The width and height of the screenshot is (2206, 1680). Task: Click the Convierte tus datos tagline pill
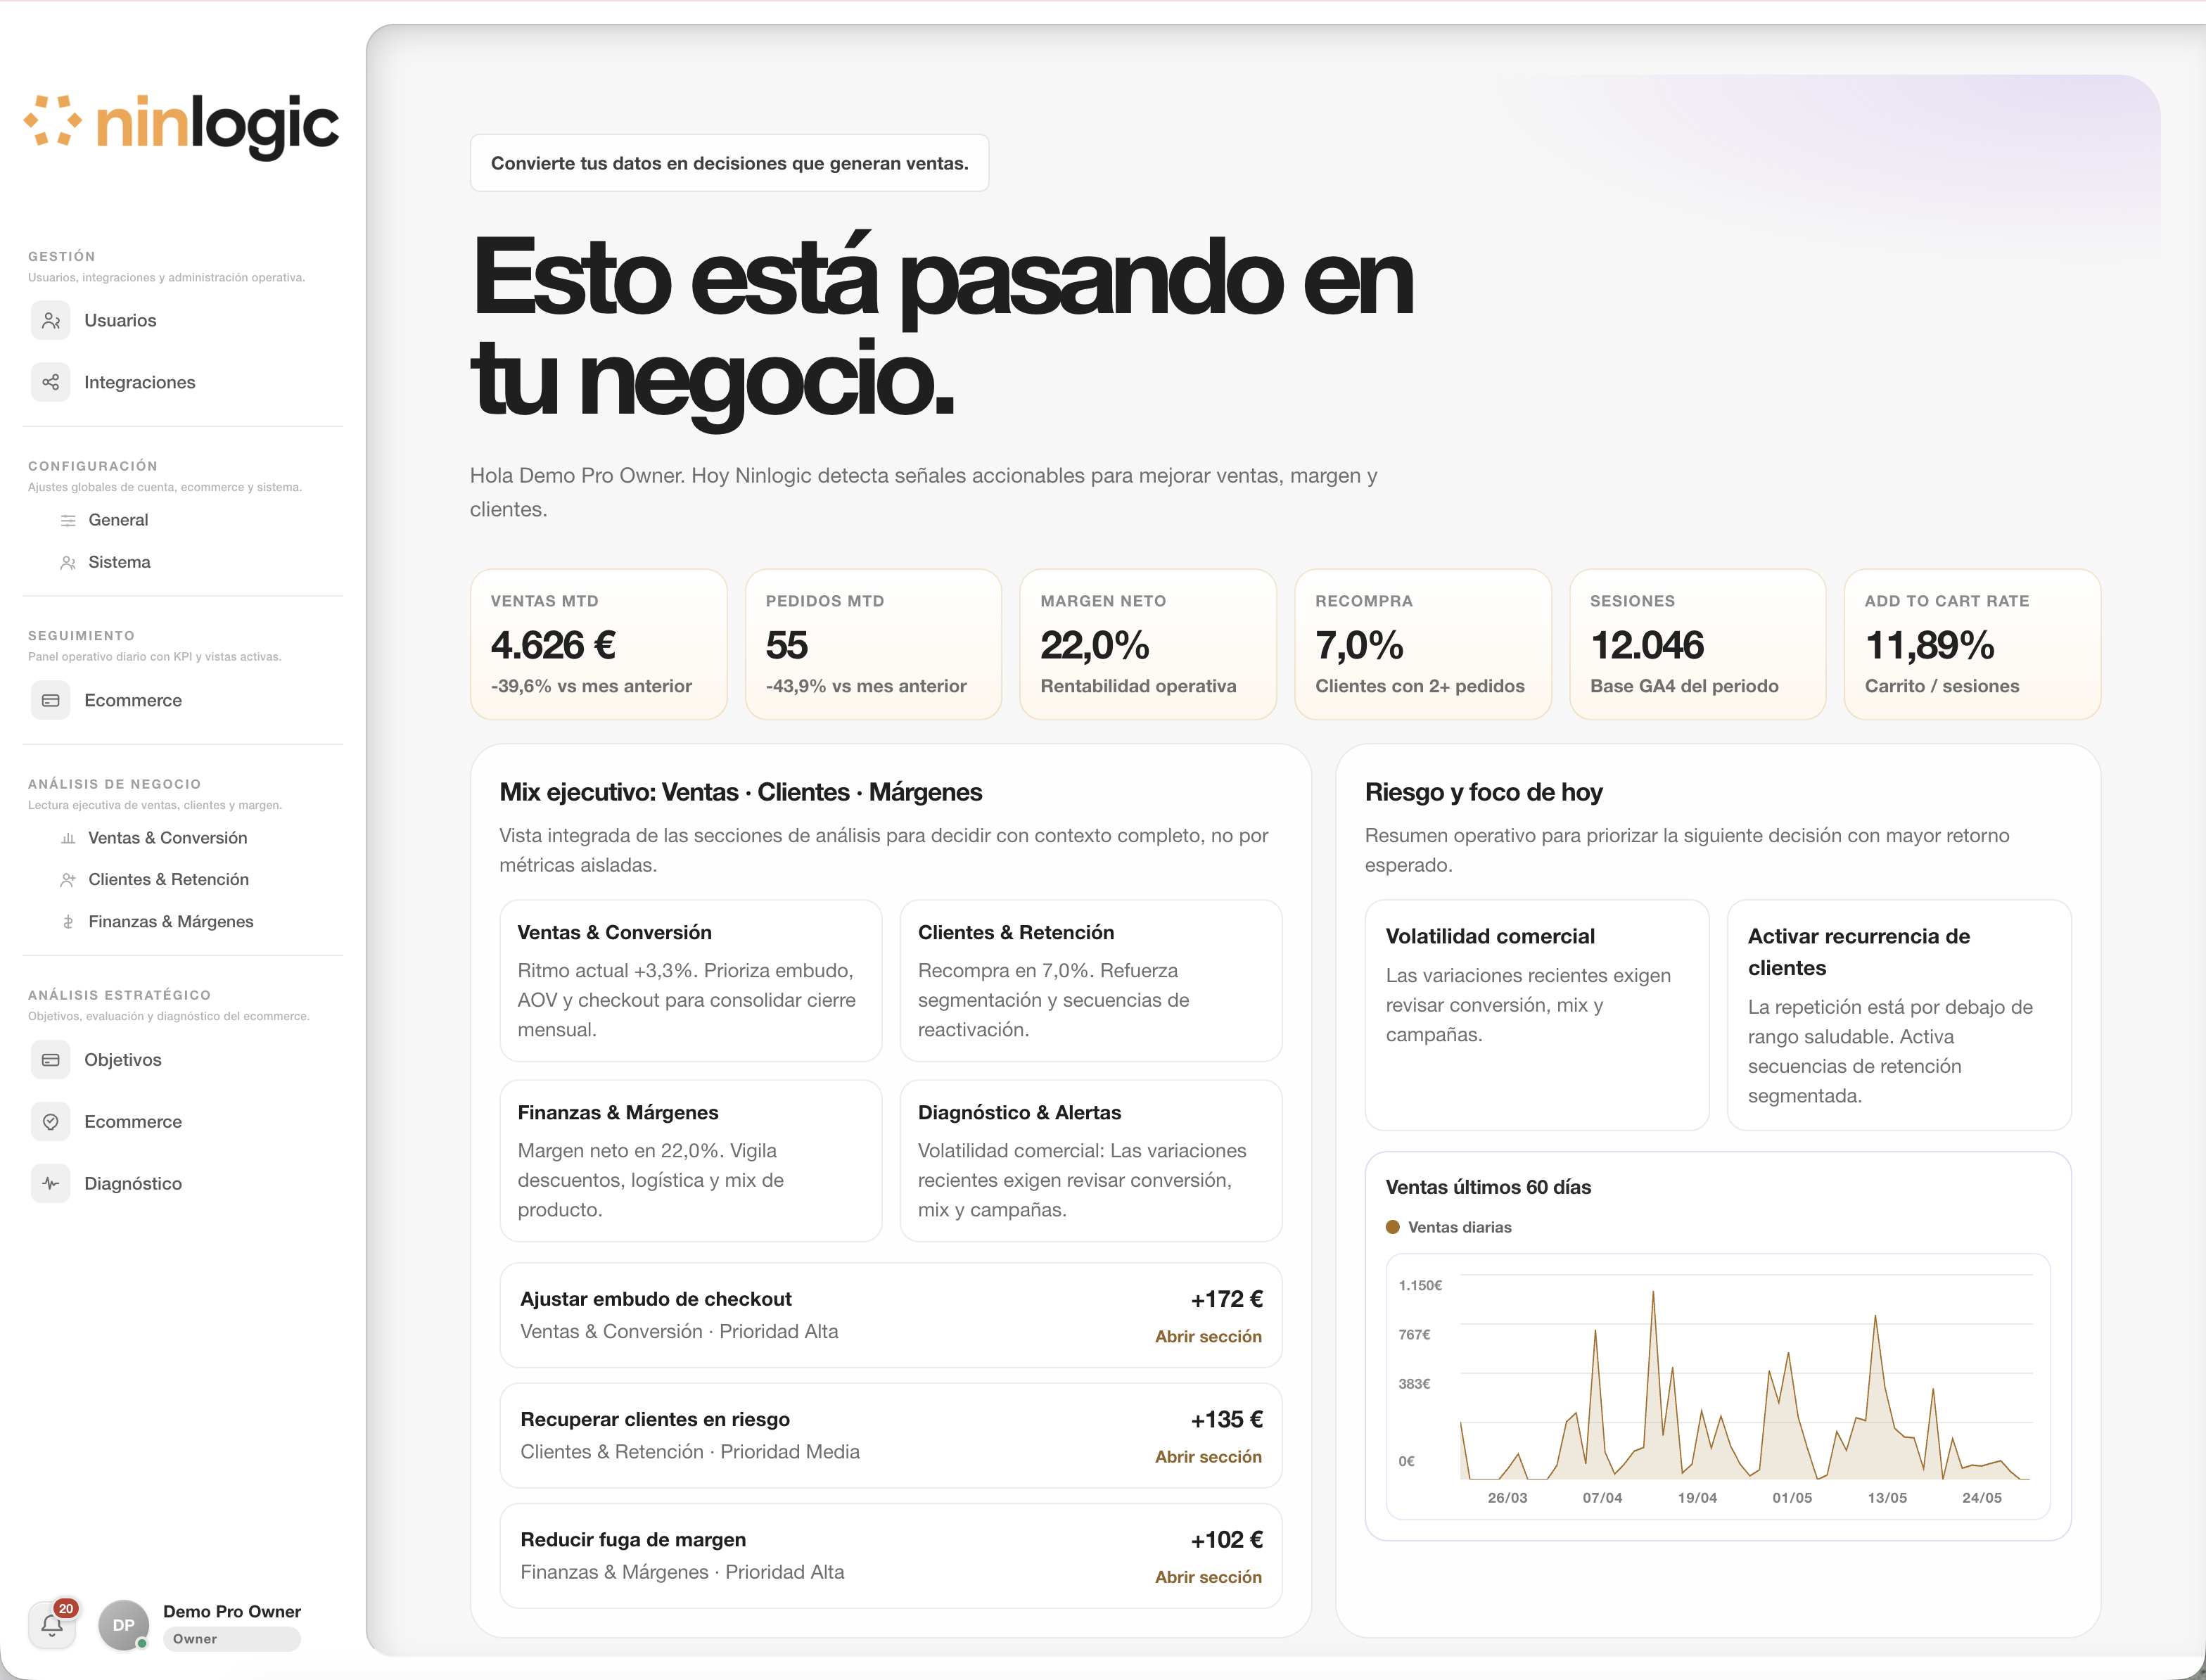pos(730,163)
